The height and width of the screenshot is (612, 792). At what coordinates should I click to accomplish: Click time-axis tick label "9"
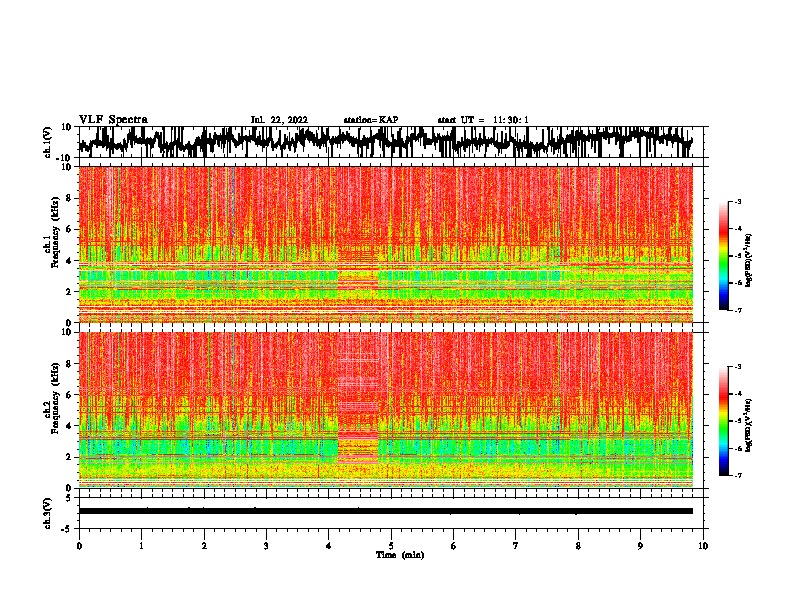(640, 546)
